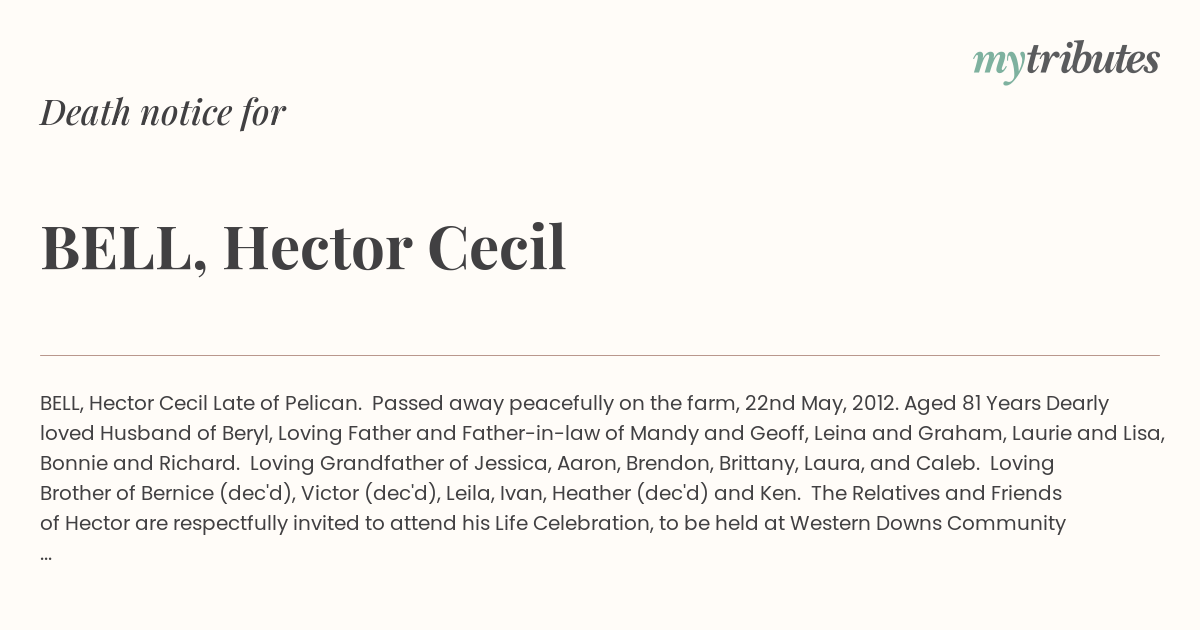Click the horizontal divider line under the title

point(600,355)
